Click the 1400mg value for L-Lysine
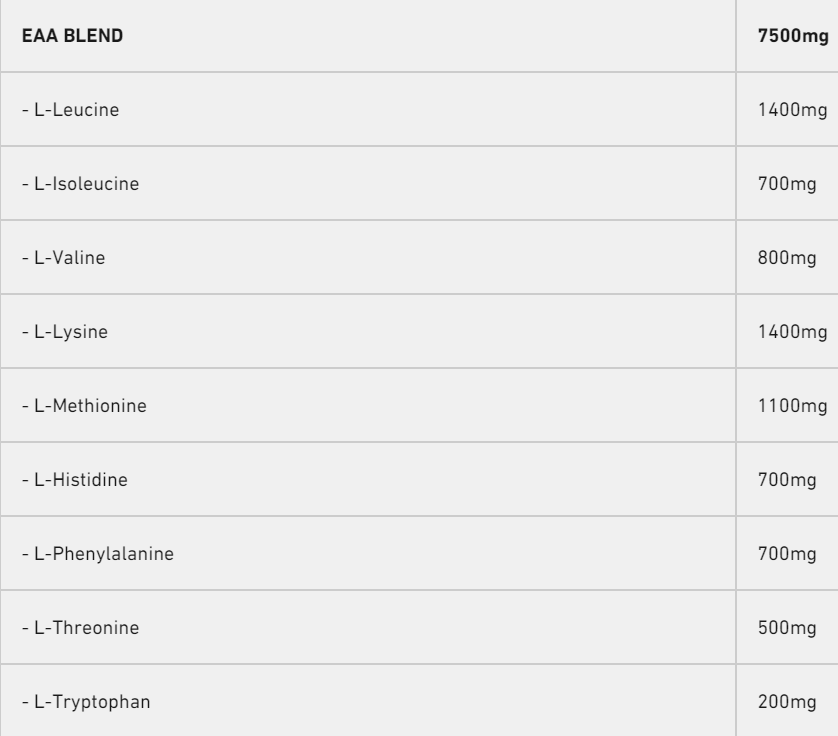838x736 pixels. pyautogui.click(x=794, y=332)
